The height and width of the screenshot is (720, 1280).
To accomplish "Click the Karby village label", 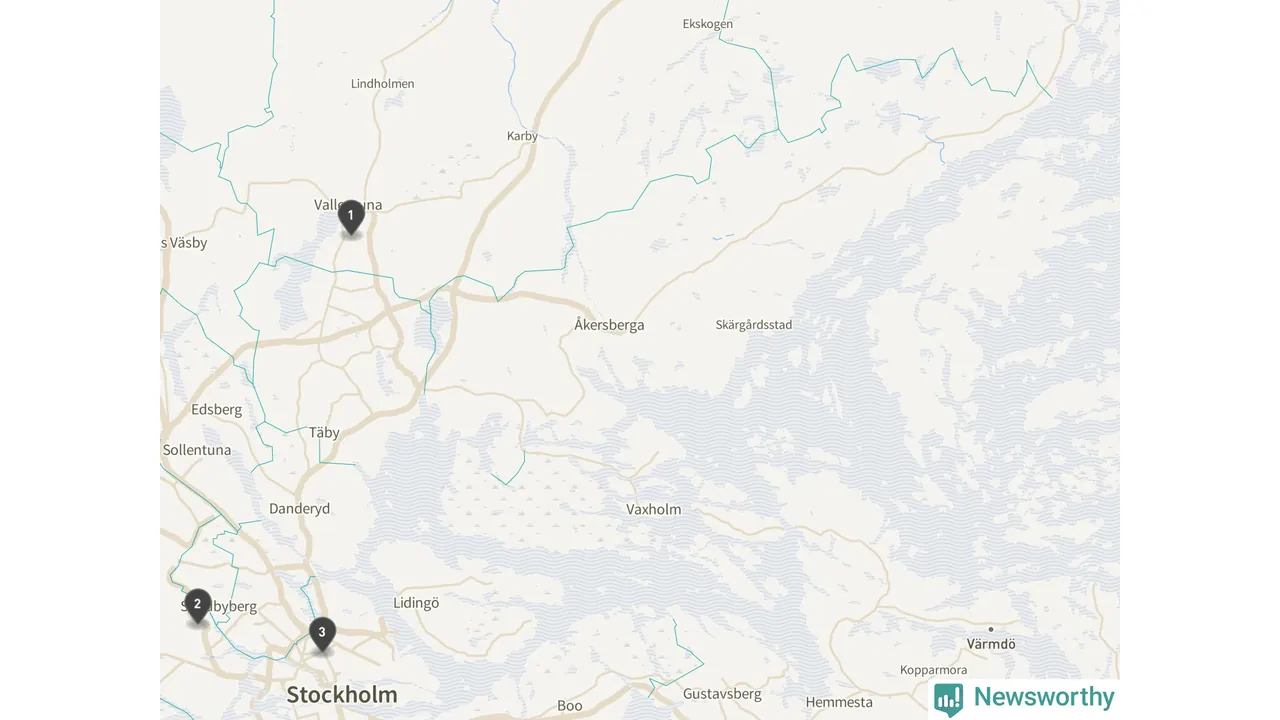I will (x=522, y=136).
